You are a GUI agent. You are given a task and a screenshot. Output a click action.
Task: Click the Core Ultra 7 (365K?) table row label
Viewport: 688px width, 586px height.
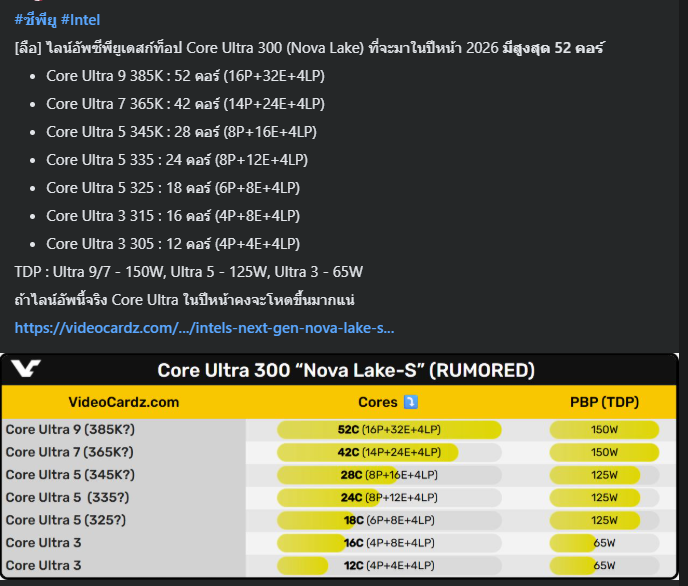69,452
